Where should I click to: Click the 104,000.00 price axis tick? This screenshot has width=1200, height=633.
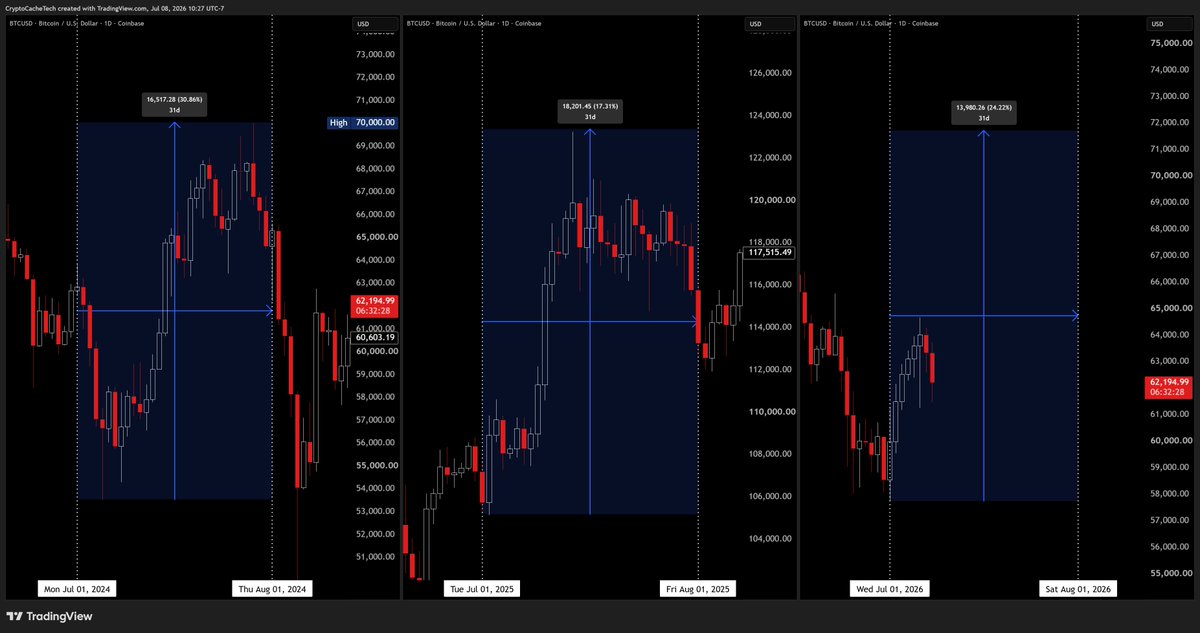click(x=770, y=539)
